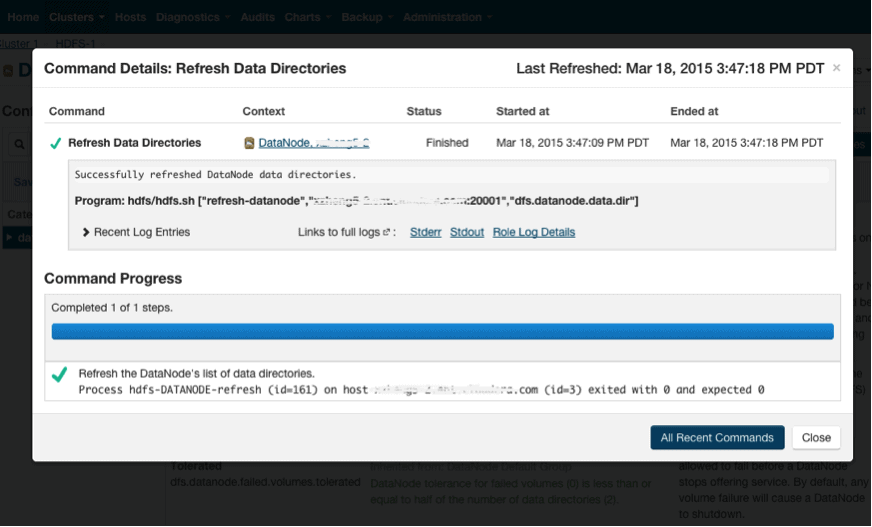Click the All Recent Commands button
Image resolution: width=872 pixels, height=527 pixels.
pyautogui.click(x=717, y=437)
